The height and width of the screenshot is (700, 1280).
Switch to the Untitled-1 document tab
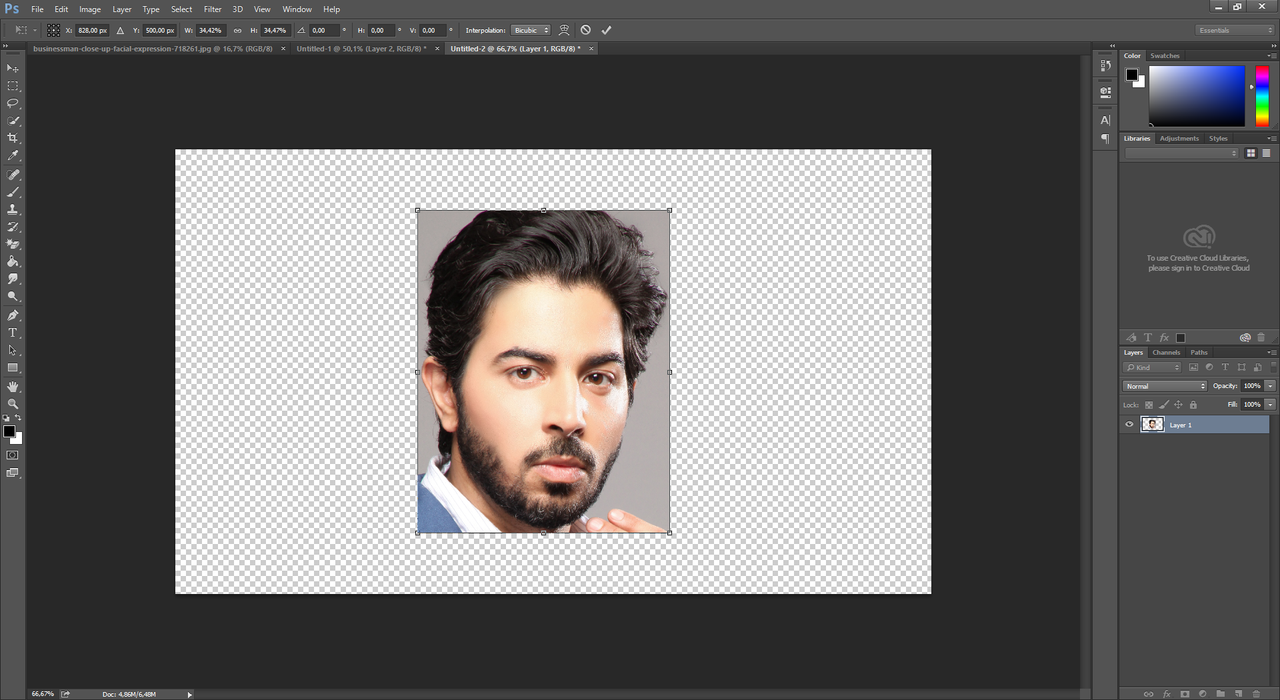click(361, 48)
